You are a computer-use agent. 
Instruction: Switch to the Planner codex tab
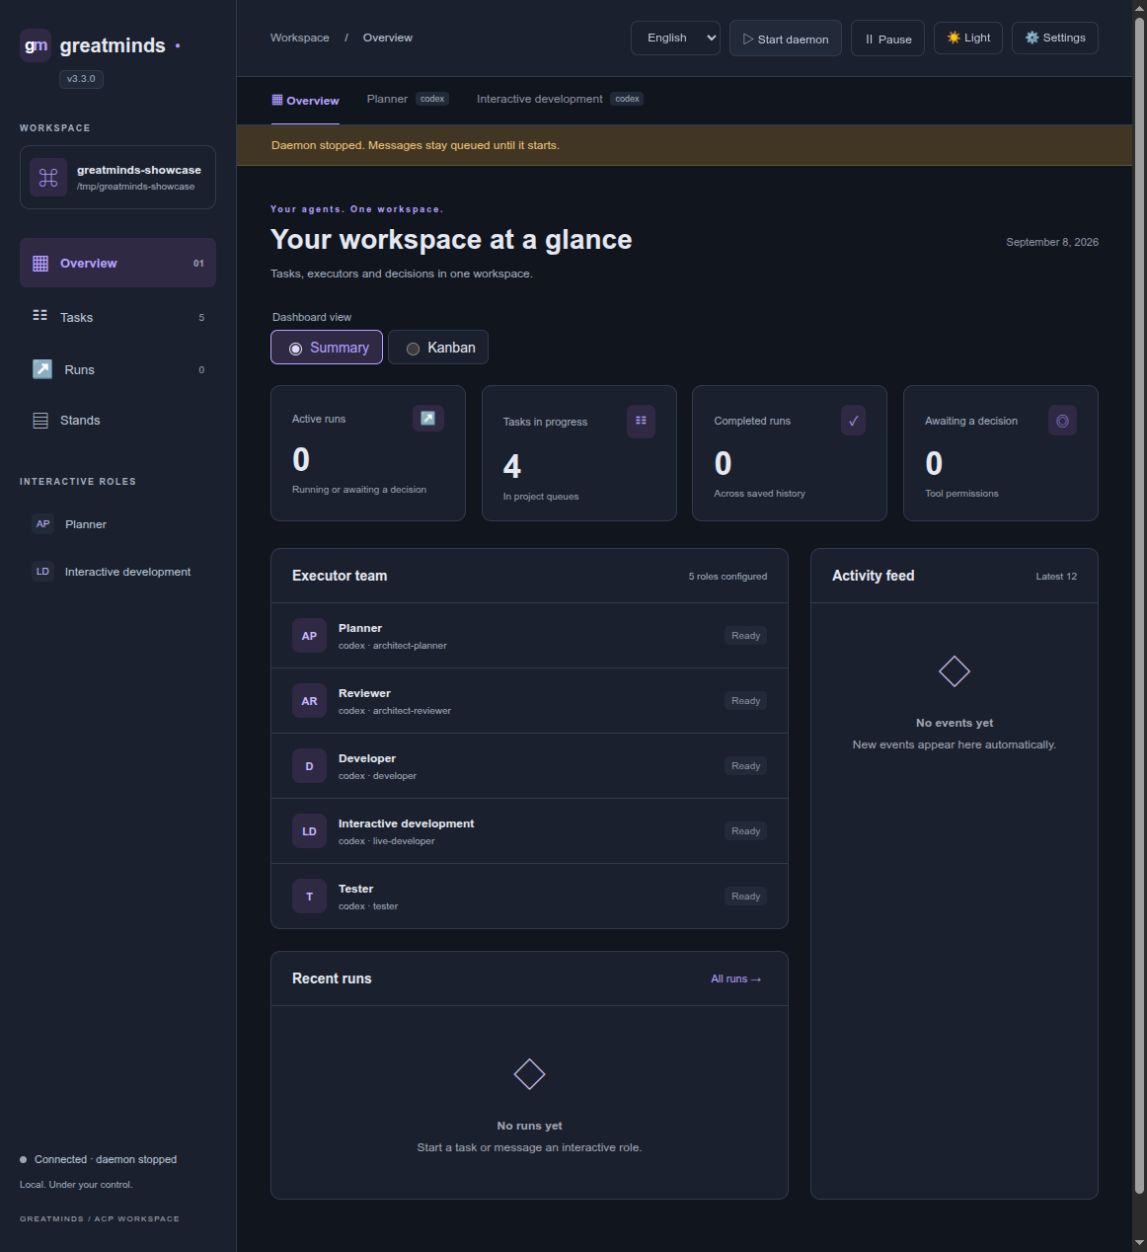407,99
